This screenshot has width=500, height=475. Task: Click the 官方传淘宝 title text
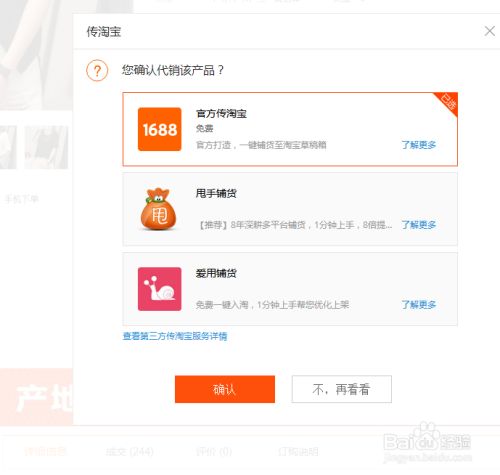click(x=221, y=114)
